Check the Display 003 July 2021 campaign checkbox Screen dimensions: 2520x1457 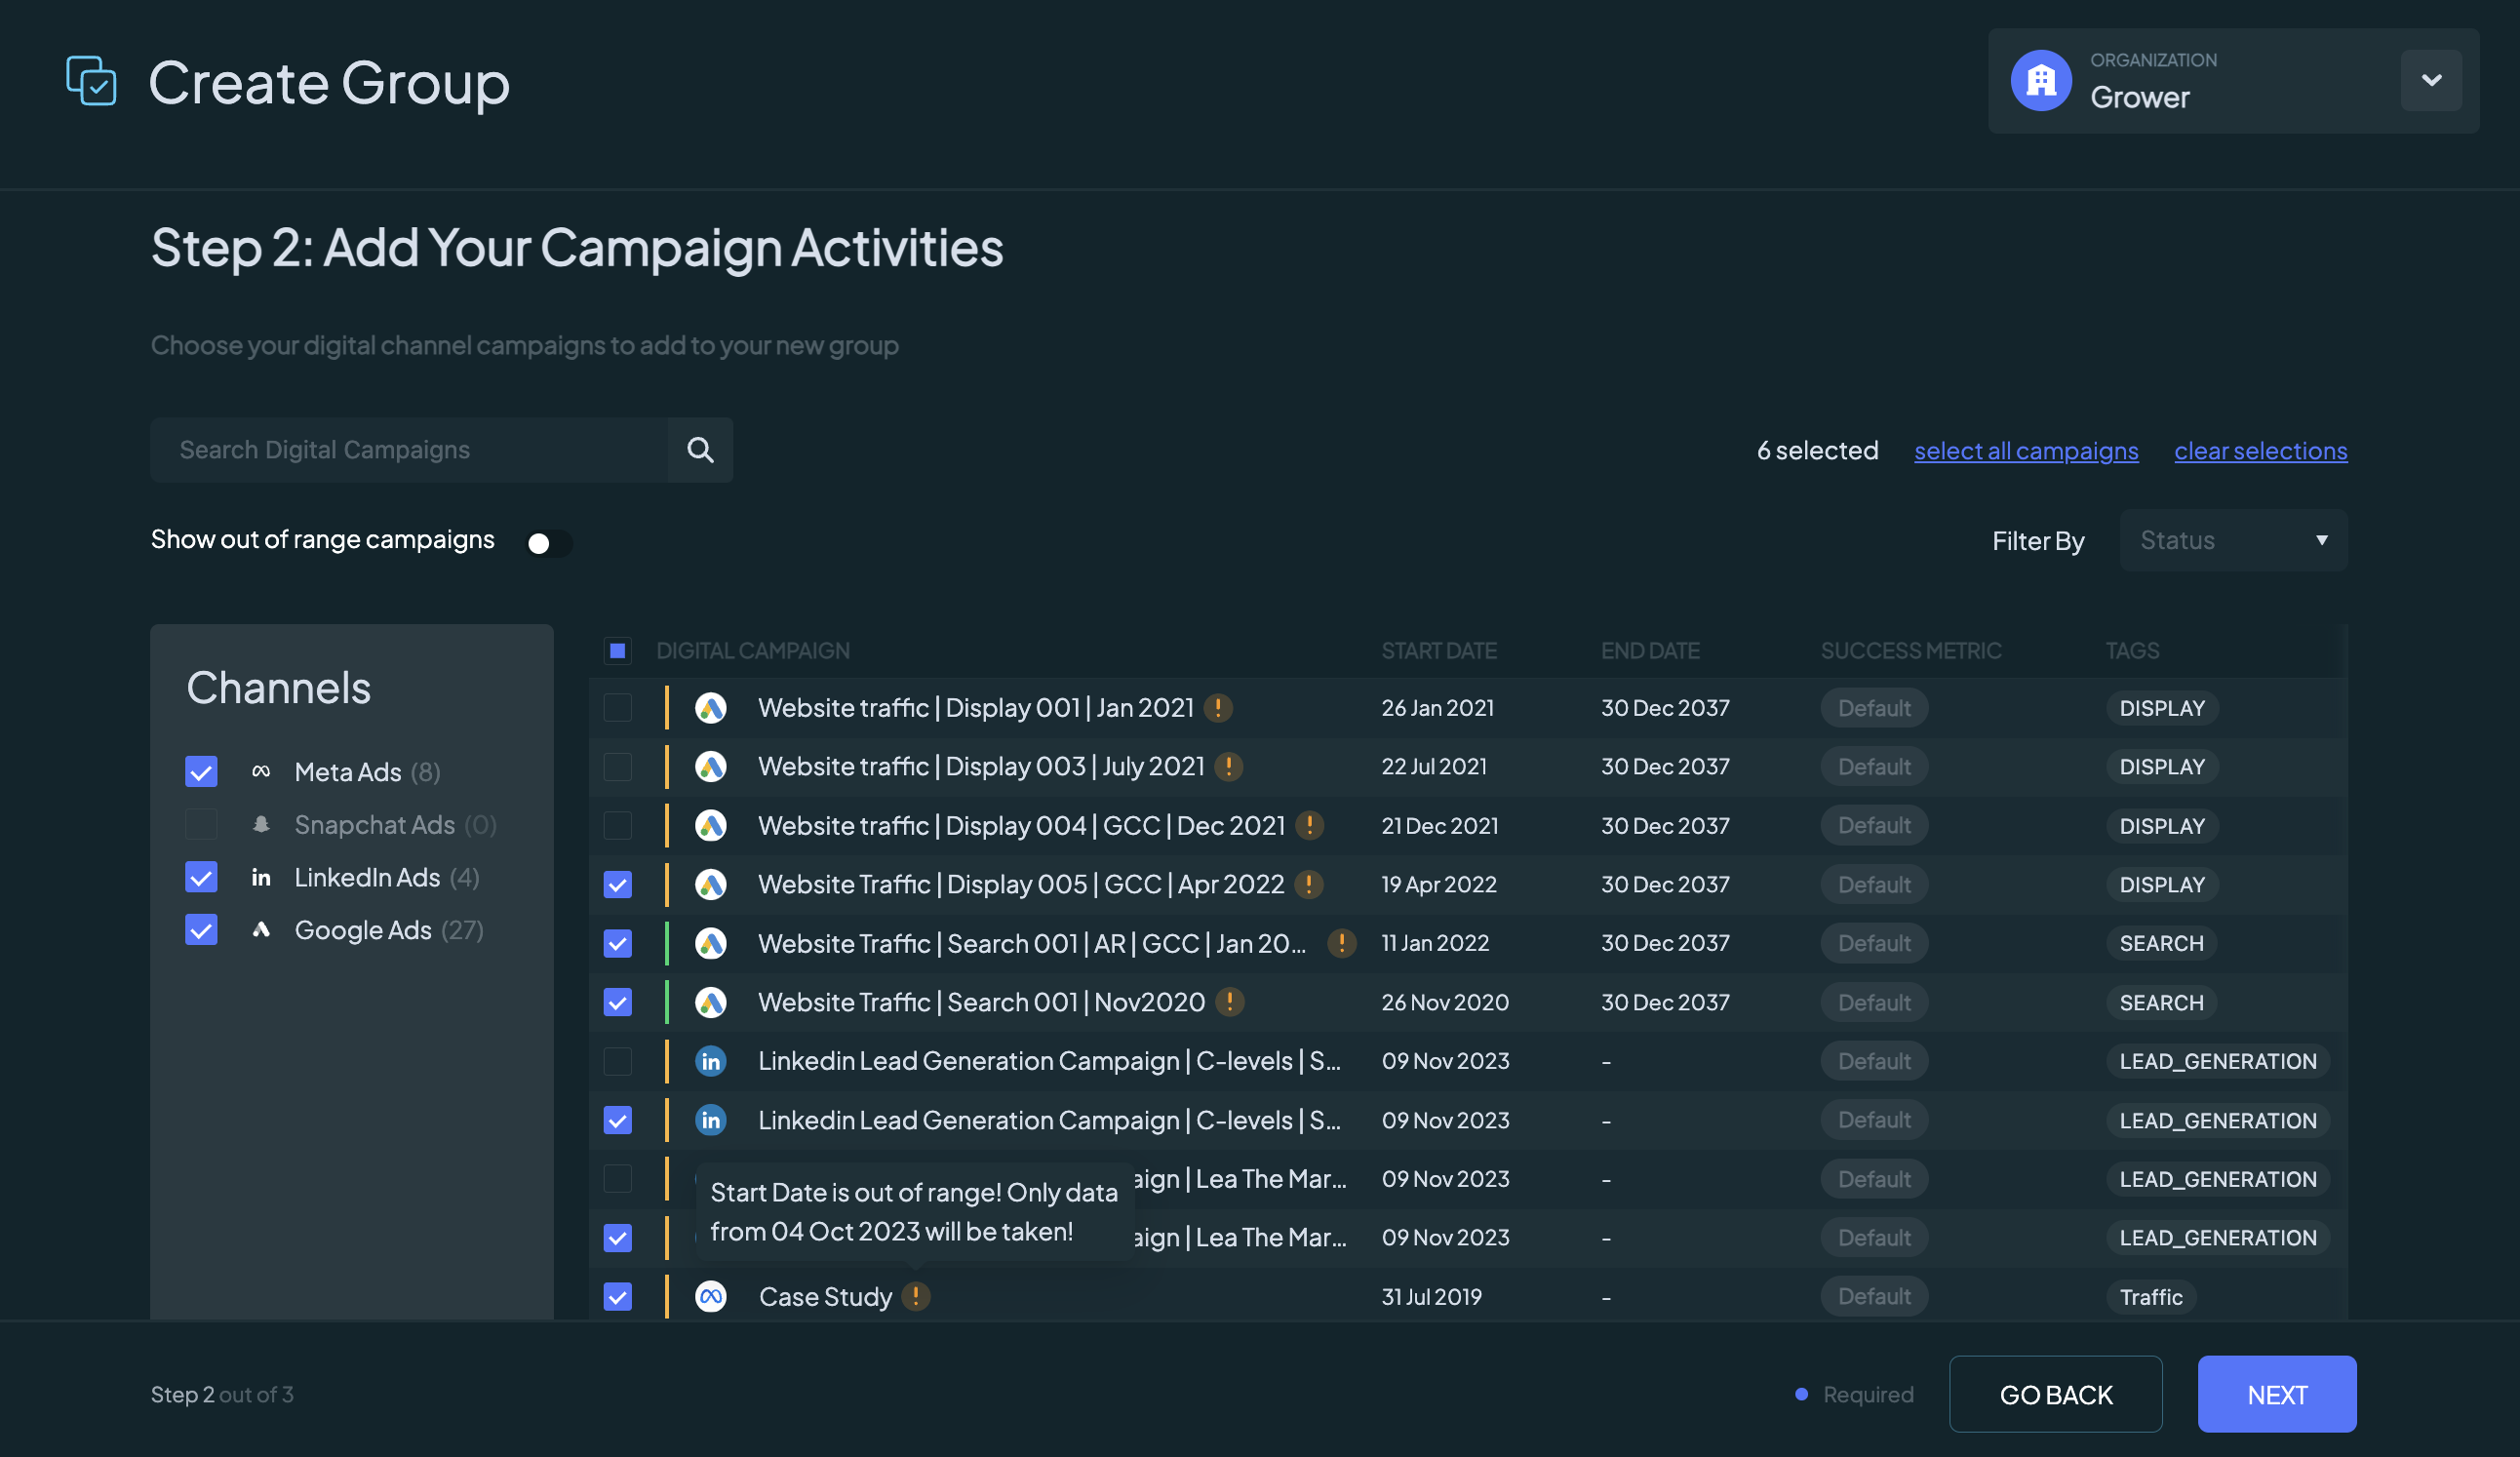point(617,767)
